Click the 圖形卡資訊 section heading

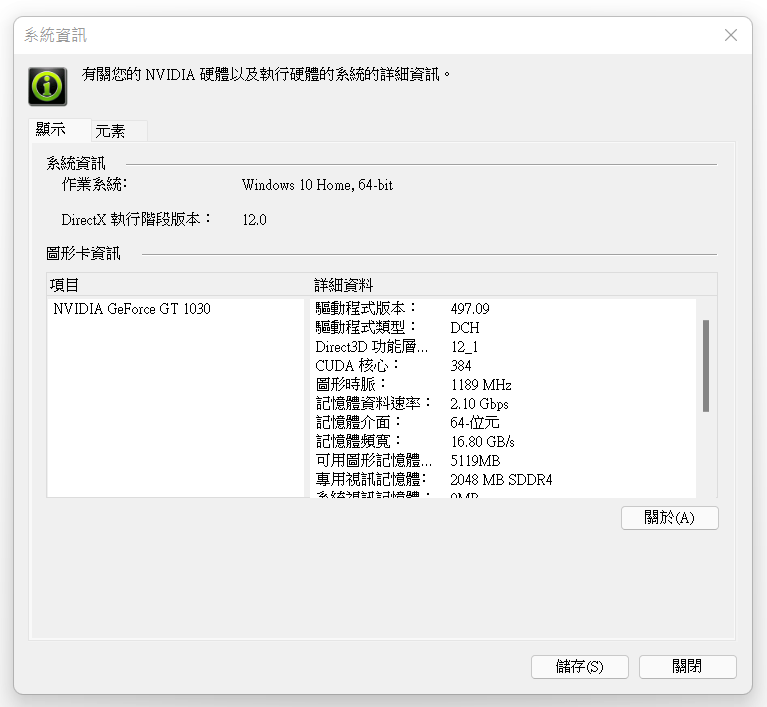pyautogui.click(x=83, y=253)
